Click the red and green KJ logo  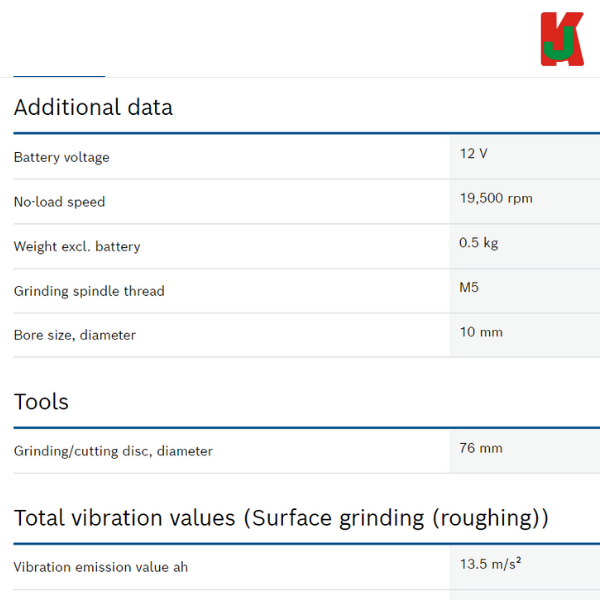pos(562,39)
